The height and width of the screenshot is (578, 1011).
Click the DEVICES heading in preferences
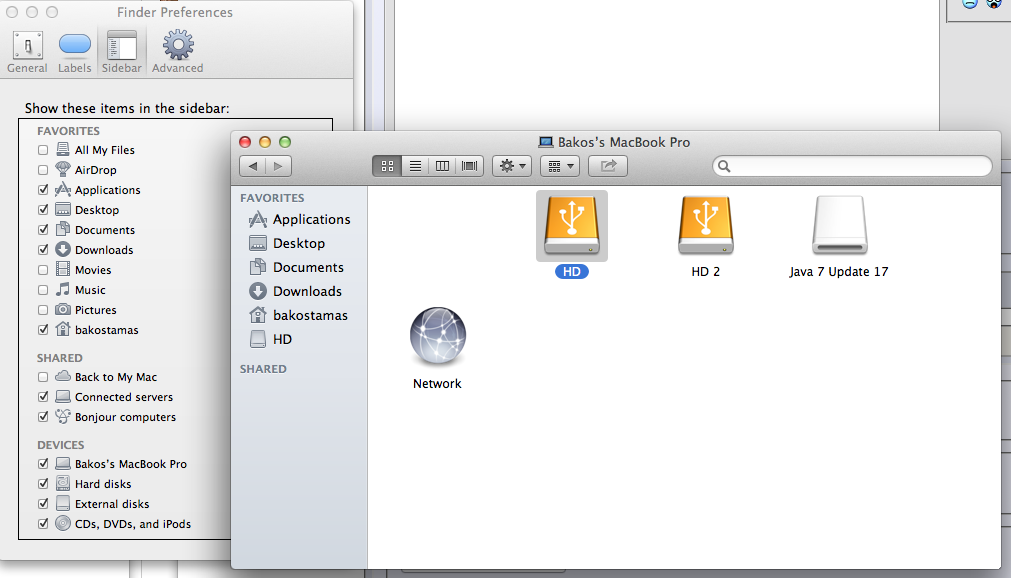coord(61,445)
